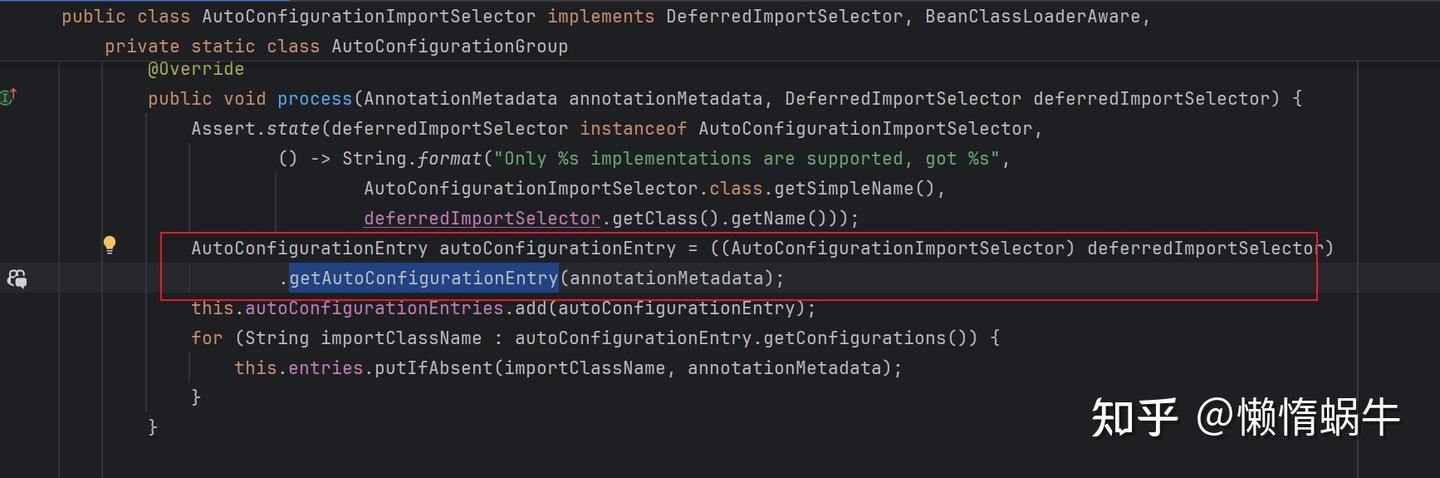Click the instanceof keyword
Viewport: 1440px width, 478px height.
634,128
